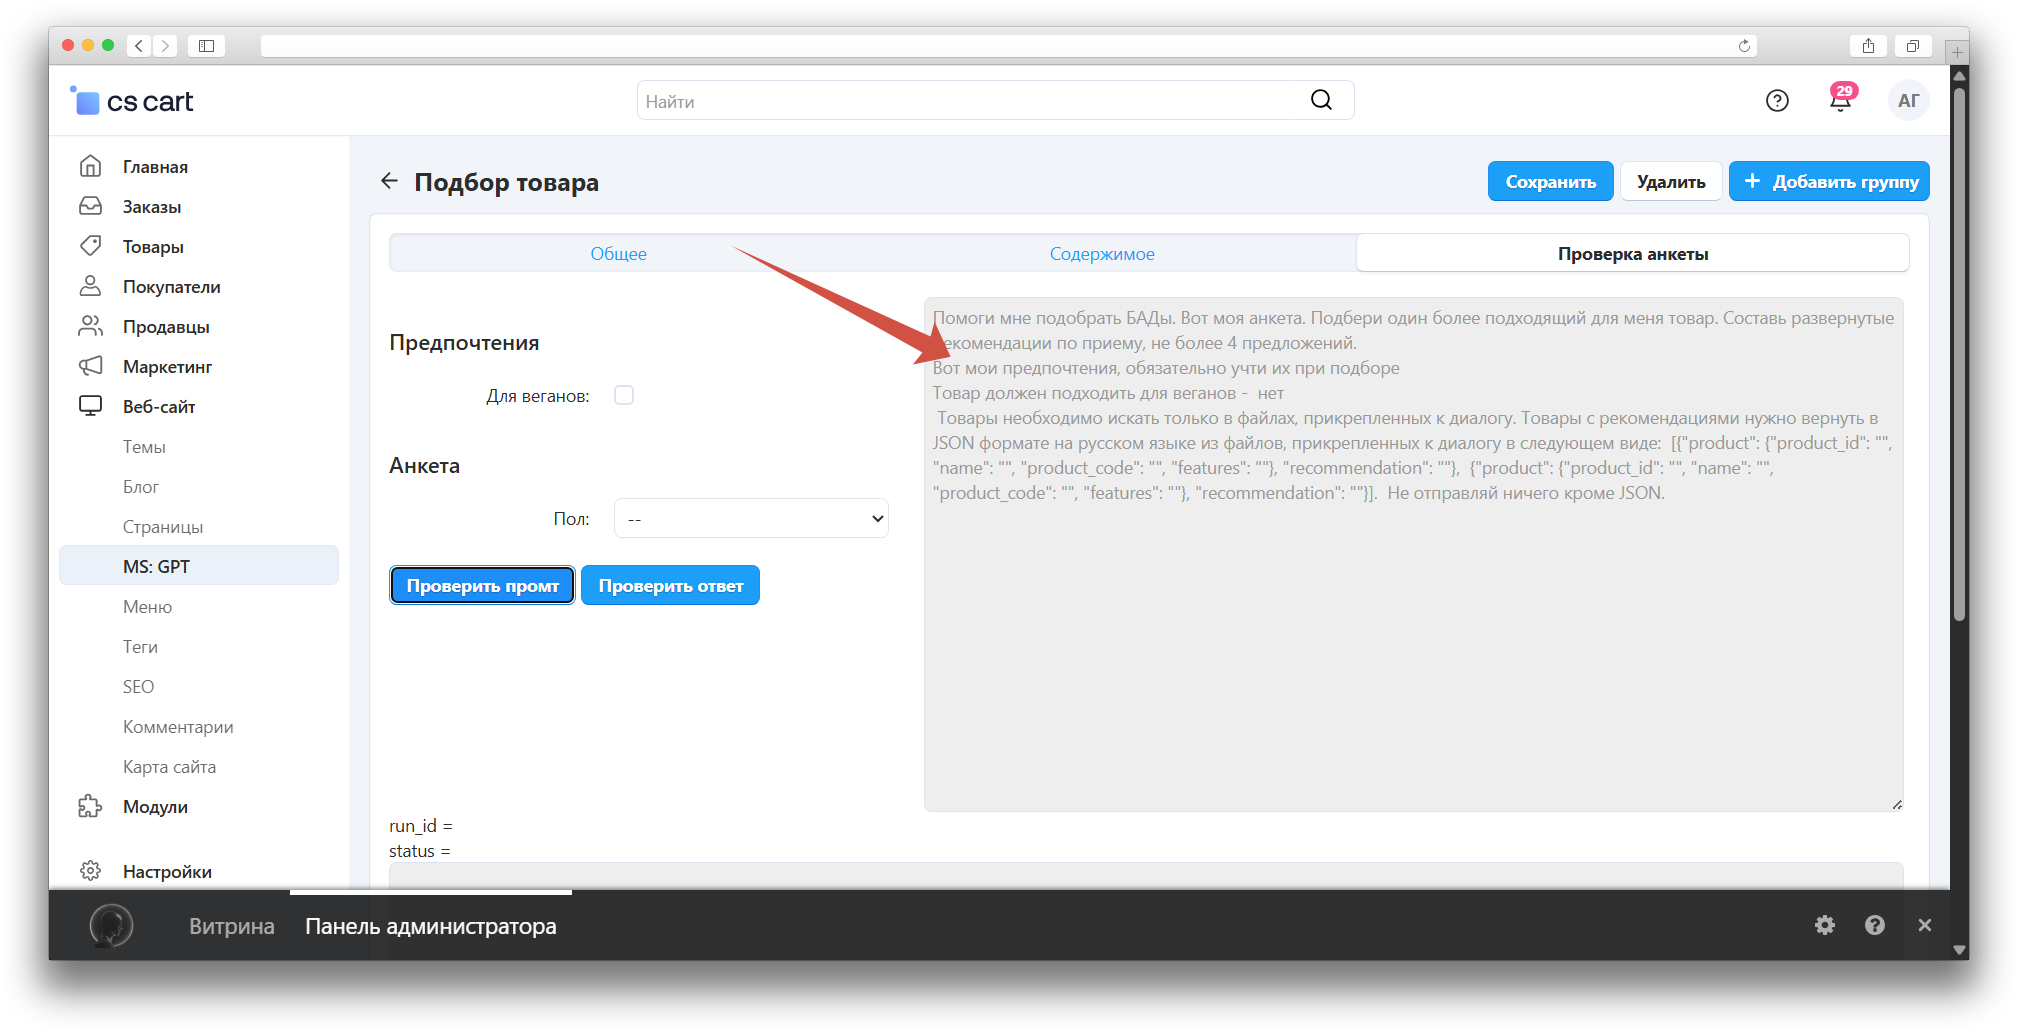
Task: Click the Витрина link in bottom bar
Action: 232,926
